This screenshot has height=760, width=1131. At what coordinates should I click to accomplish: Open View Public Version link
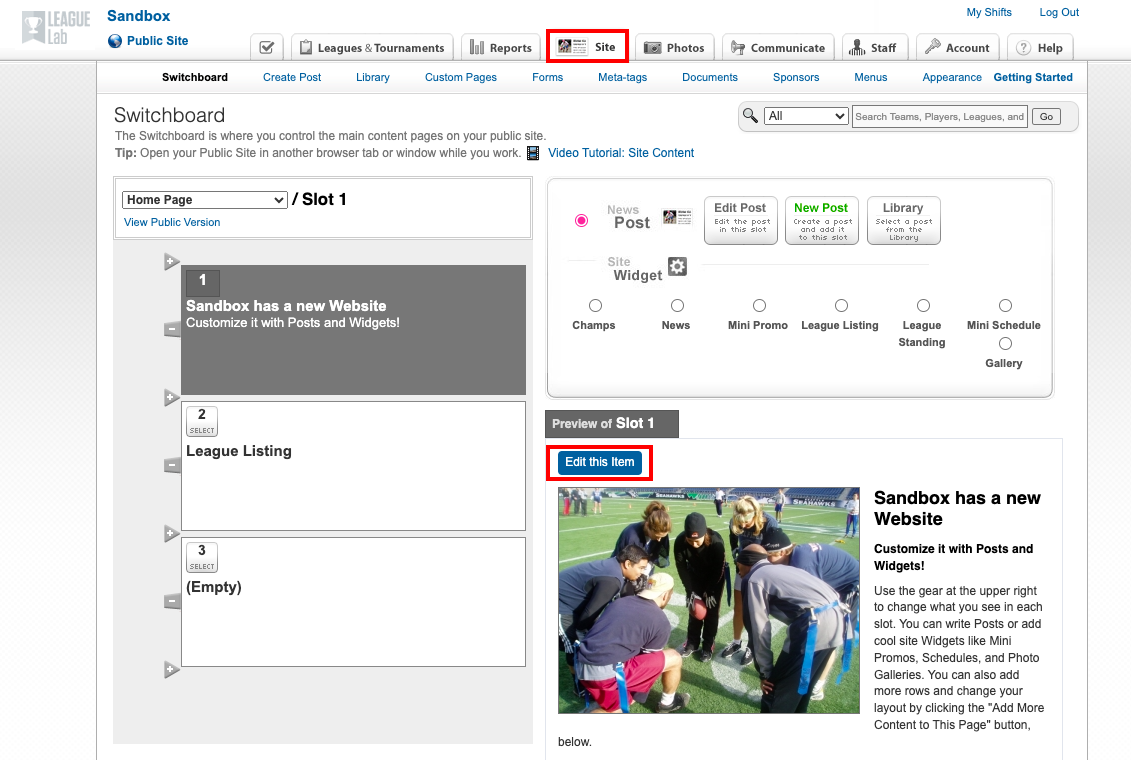[172, 222]
